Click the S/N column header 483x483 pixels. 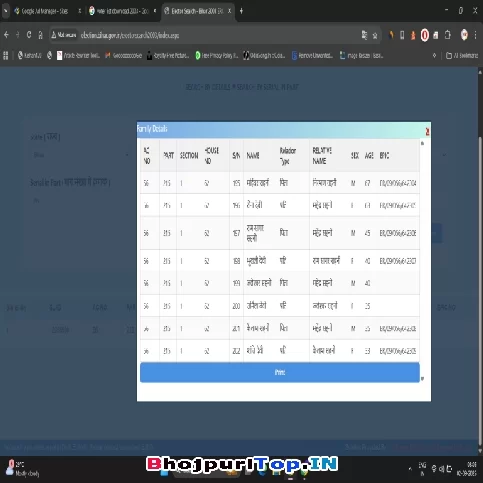[x=236, y=156]
